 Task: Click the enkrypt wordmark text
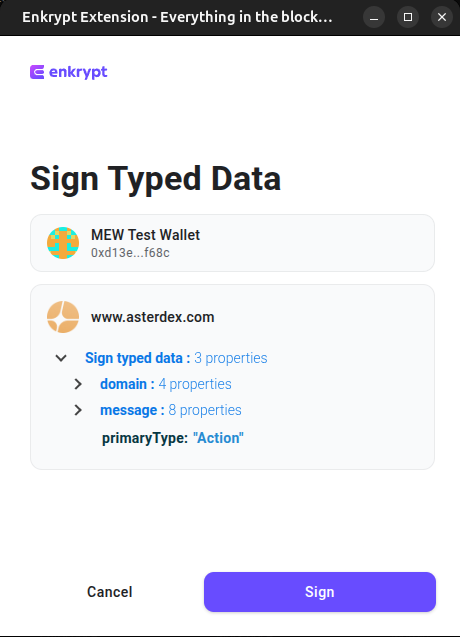coord(78,72)
